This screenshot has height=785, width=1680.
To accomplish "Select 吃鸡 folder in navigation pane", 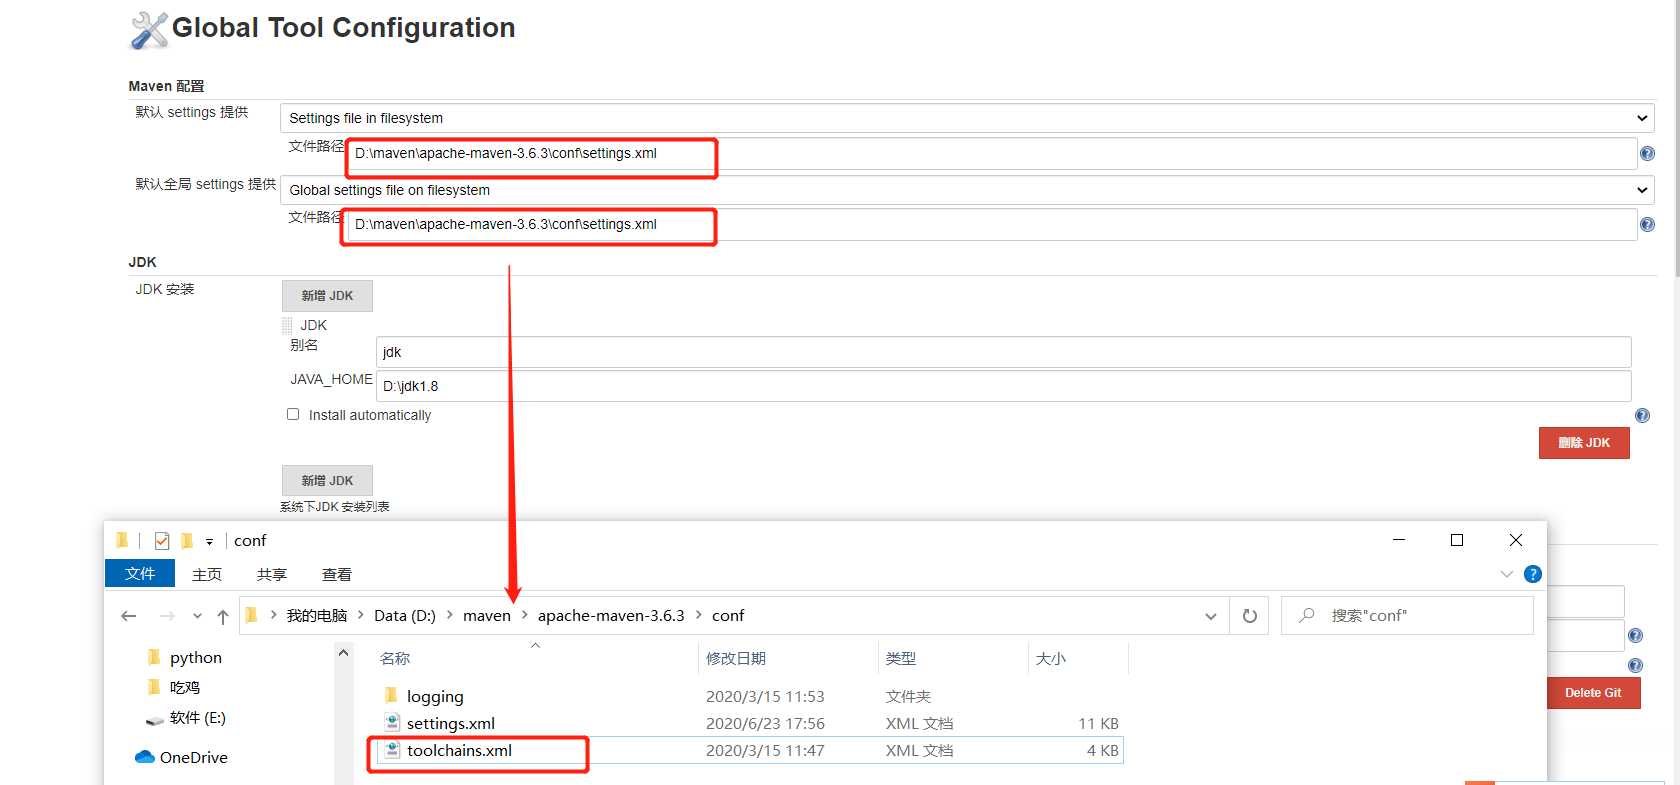I will click(x=185, y=688).
